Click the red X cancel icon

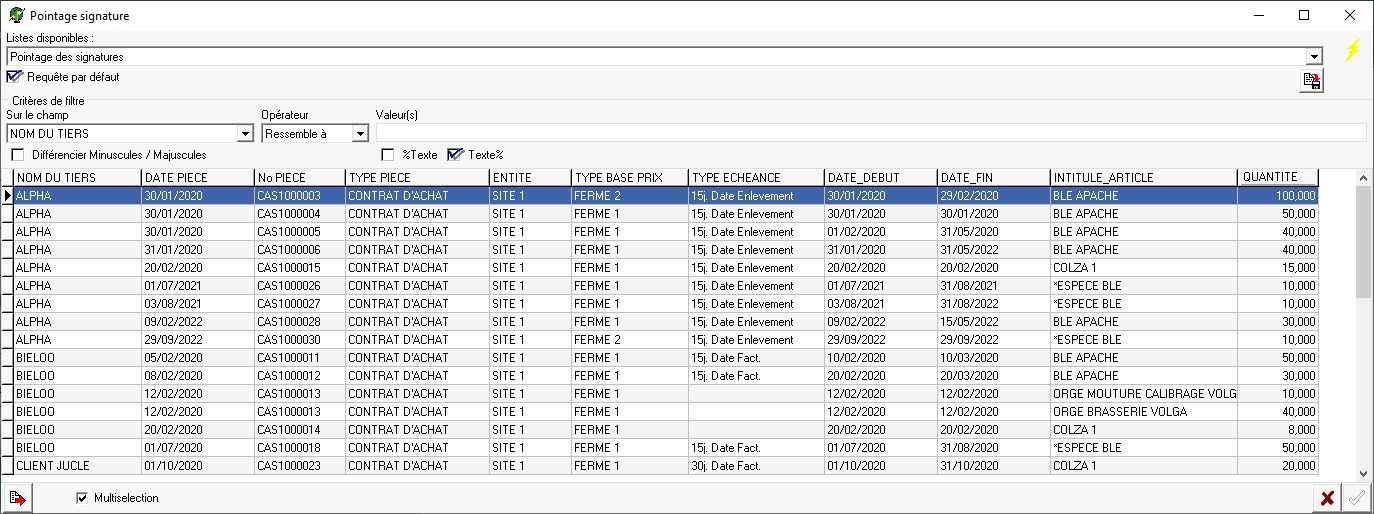[x=1327, y=498]
